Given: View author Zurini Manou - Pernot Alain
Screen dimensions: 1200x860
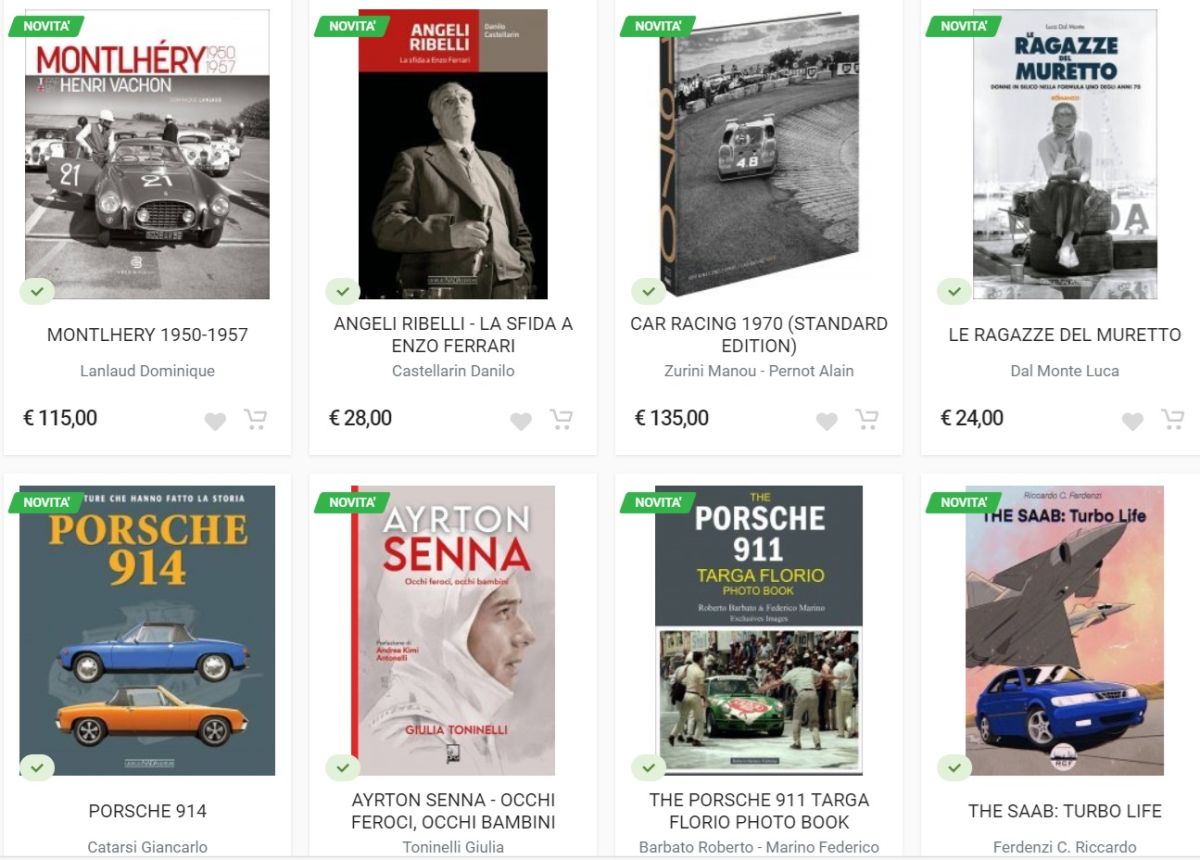Looking at the screenshot, I should 759,371.
